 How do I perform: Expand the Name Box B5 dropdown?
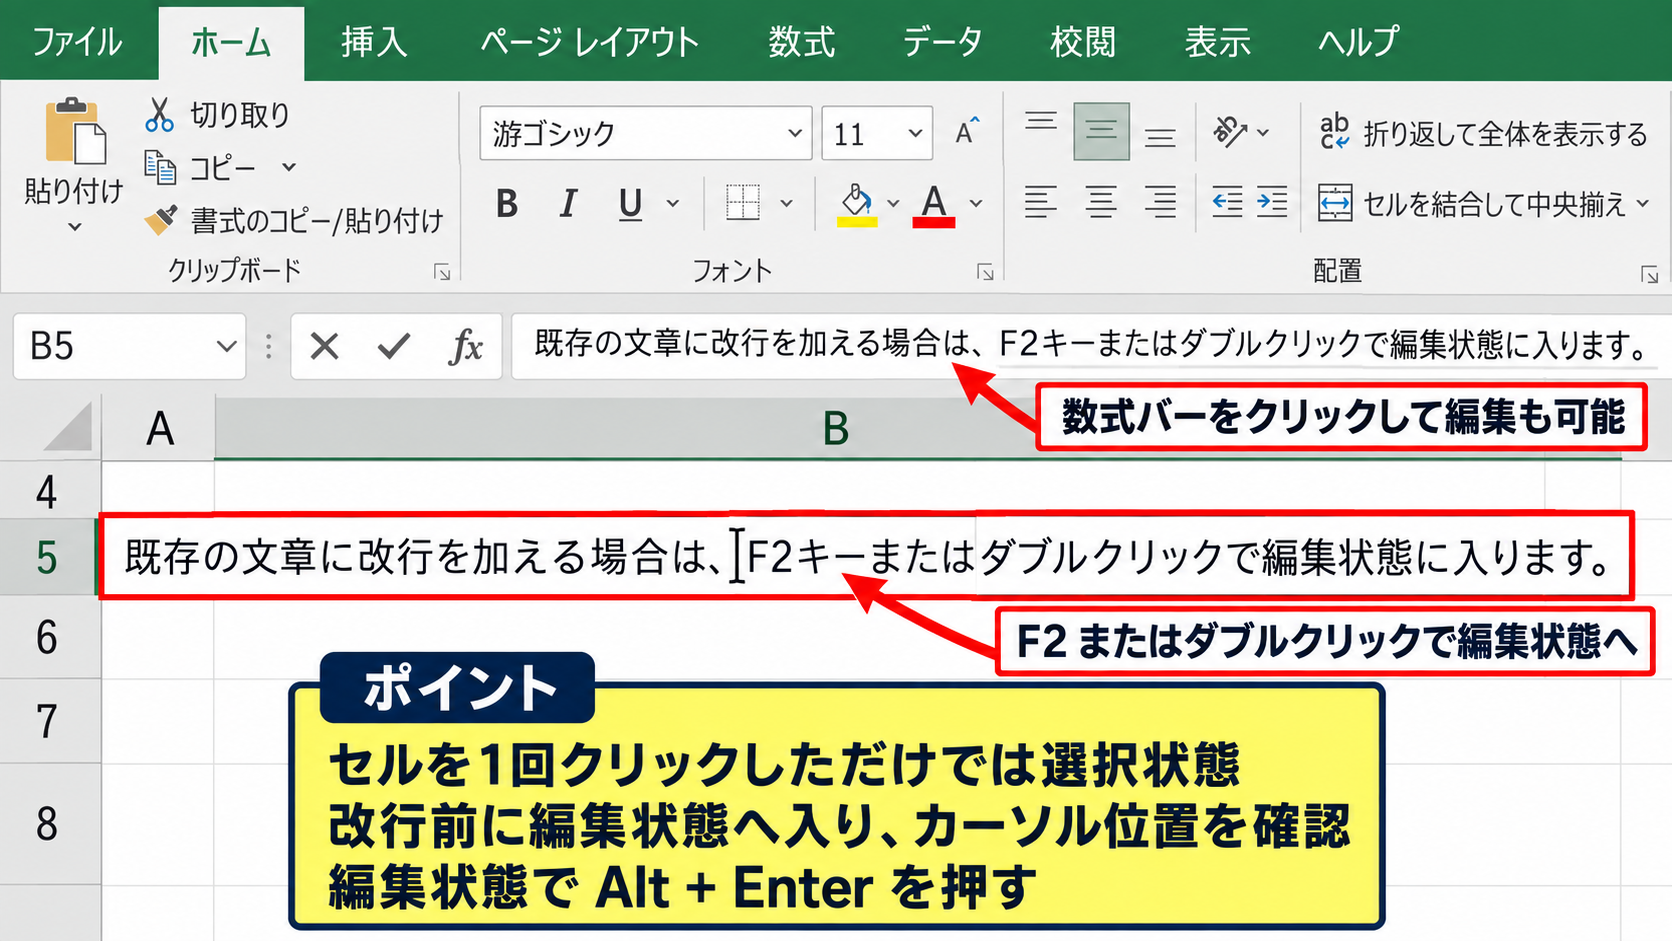[226, 346]
